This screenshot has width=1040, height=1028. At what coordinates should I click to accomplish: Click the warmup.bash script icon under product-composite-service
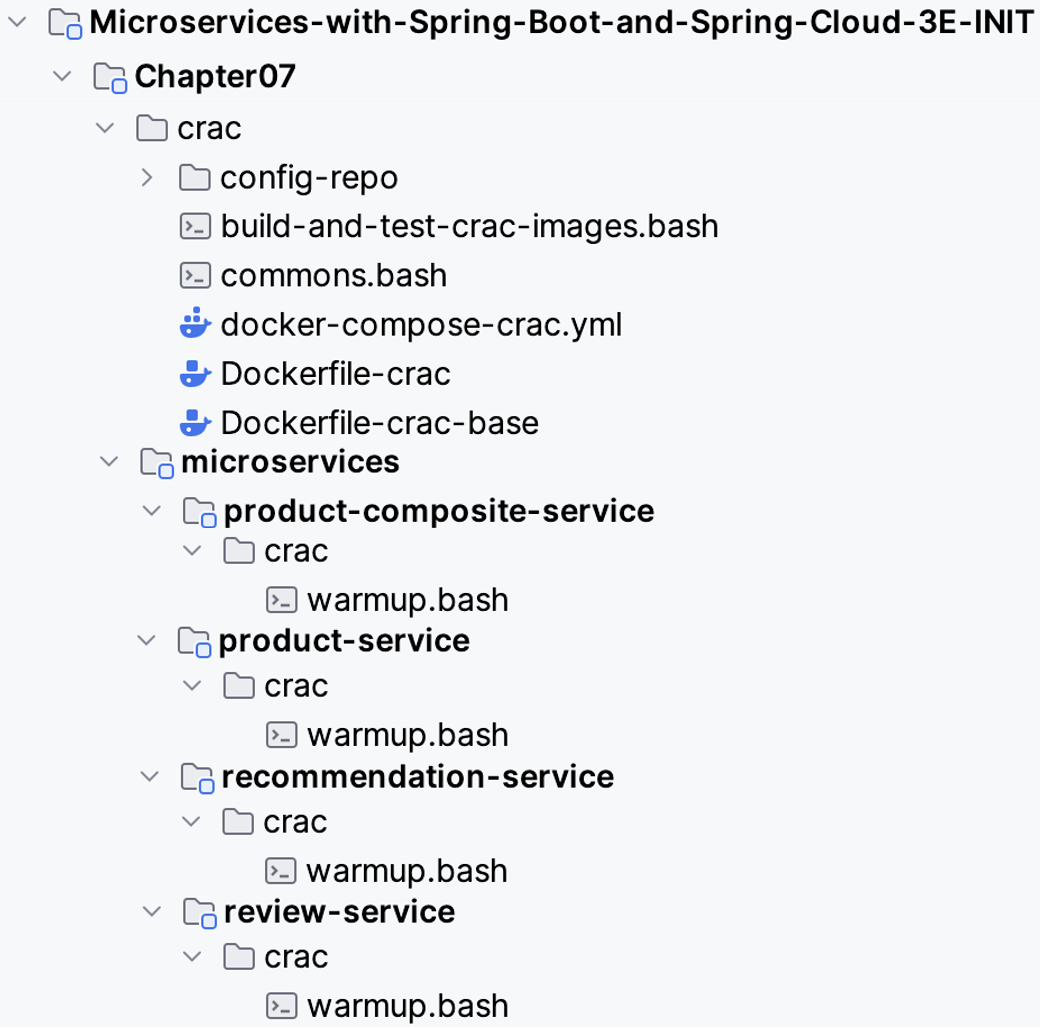click(281, 600)
